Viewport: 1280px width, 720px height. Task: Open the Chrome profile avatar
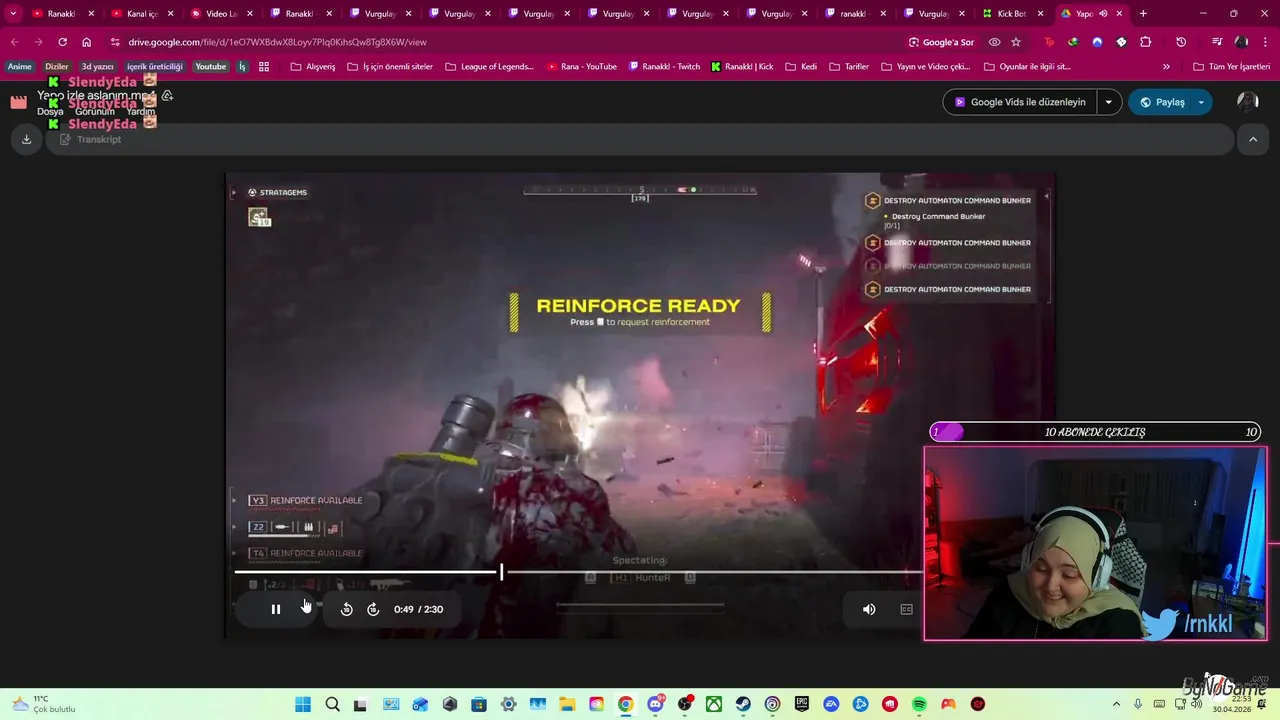1241,42
